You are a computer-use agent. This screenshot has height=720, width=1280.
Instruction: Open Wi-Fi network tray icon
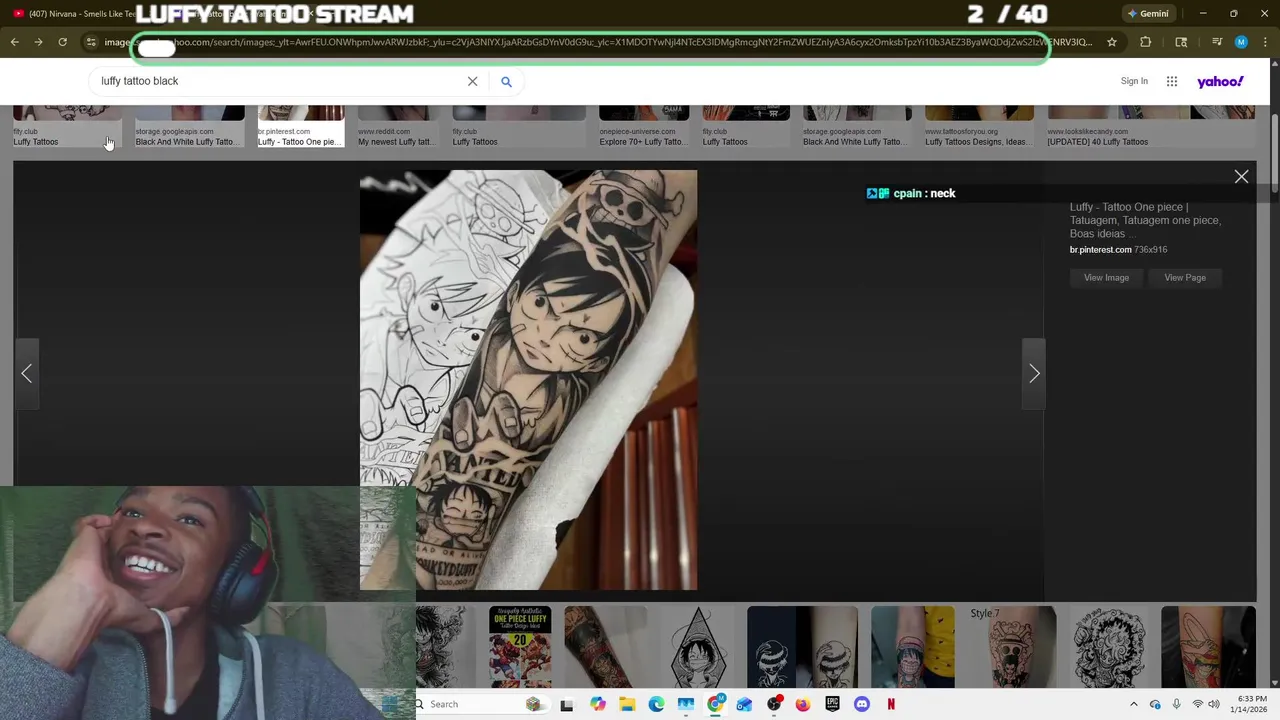point(1197,704)
